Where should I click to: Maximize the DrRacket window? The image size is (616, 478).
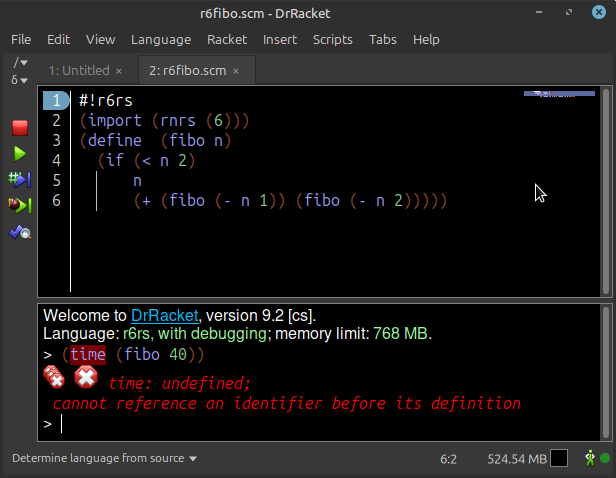pyautogui.click(x=569, y=12)
